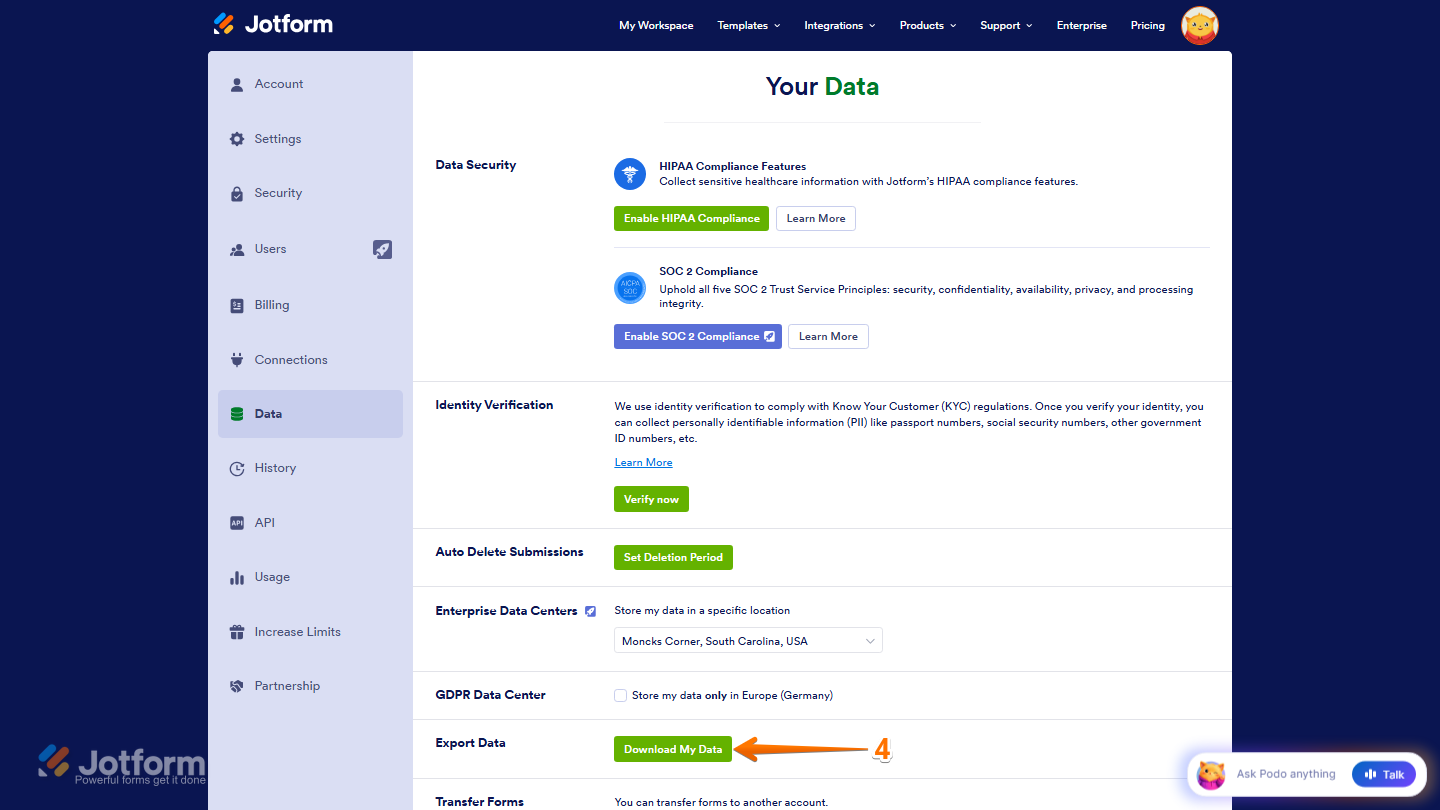Expand the Templates menu in header
1440x810 pixels.
pyautogui.click(x=749, y=26)
